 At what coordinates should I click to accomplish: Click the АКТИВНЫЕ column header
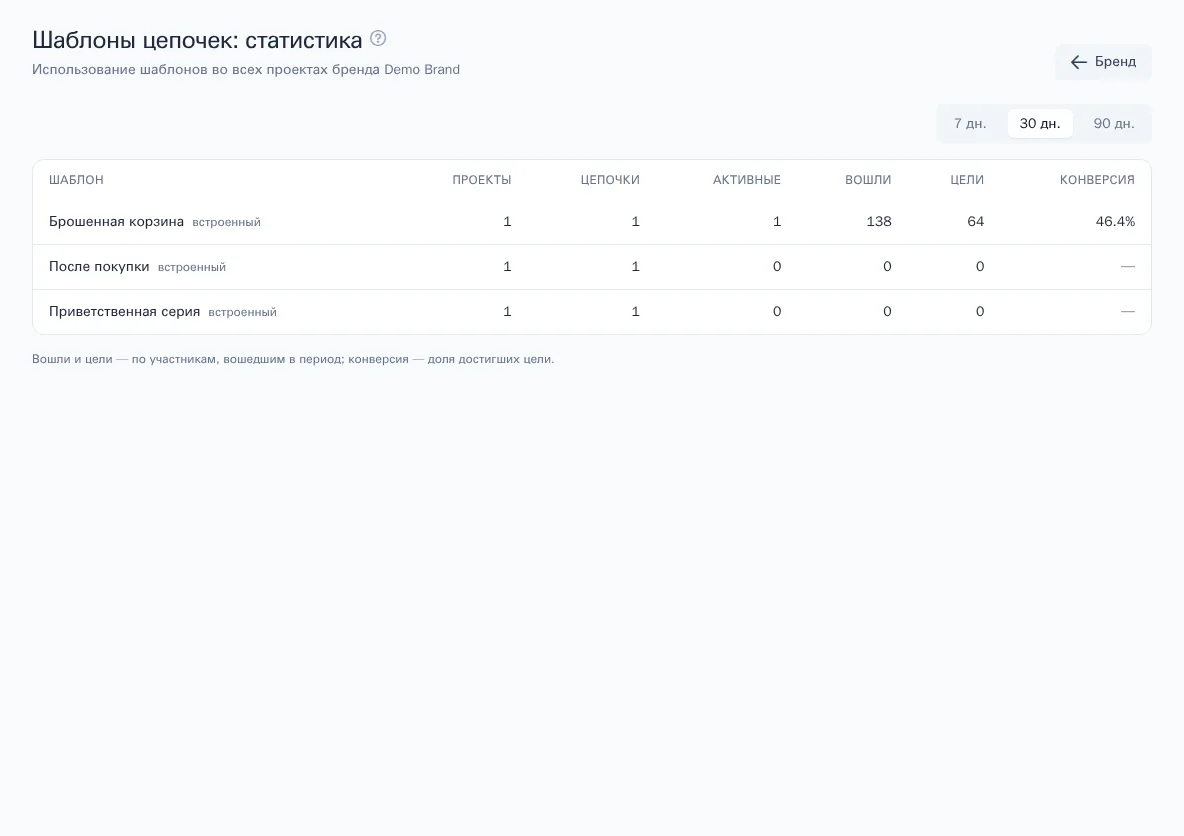click(747, 180)
